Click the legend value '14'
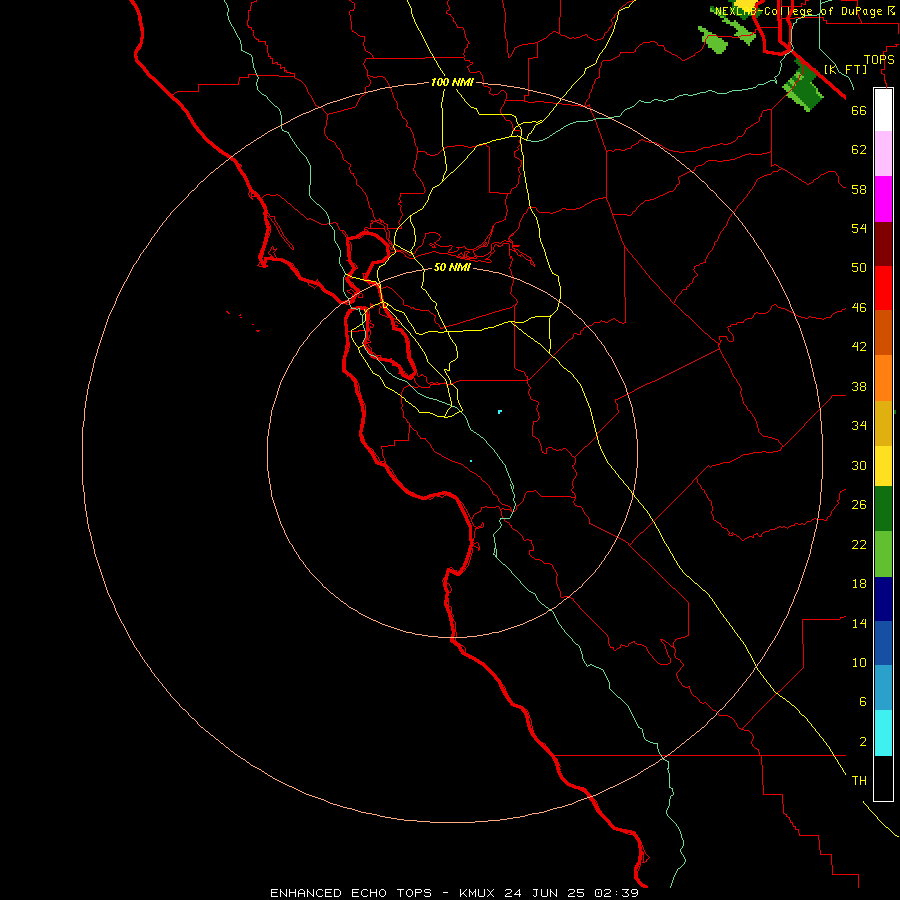900x900 pixels. click(x=859, y=623)
